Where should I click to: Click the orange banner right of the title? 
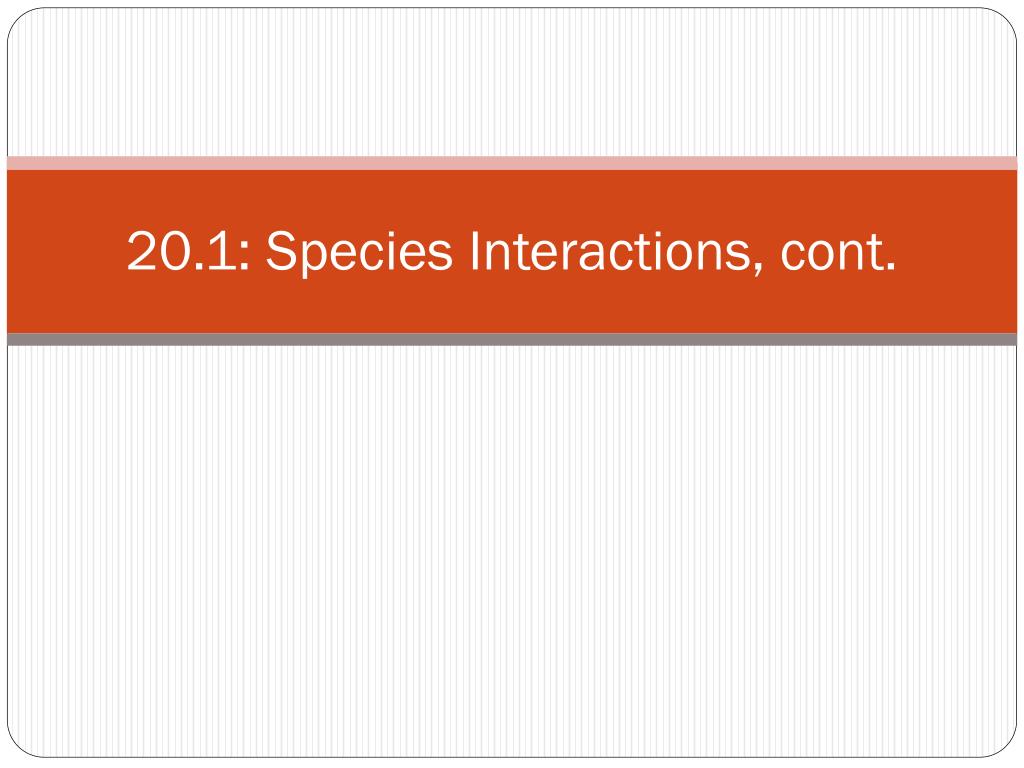[957, 251]
